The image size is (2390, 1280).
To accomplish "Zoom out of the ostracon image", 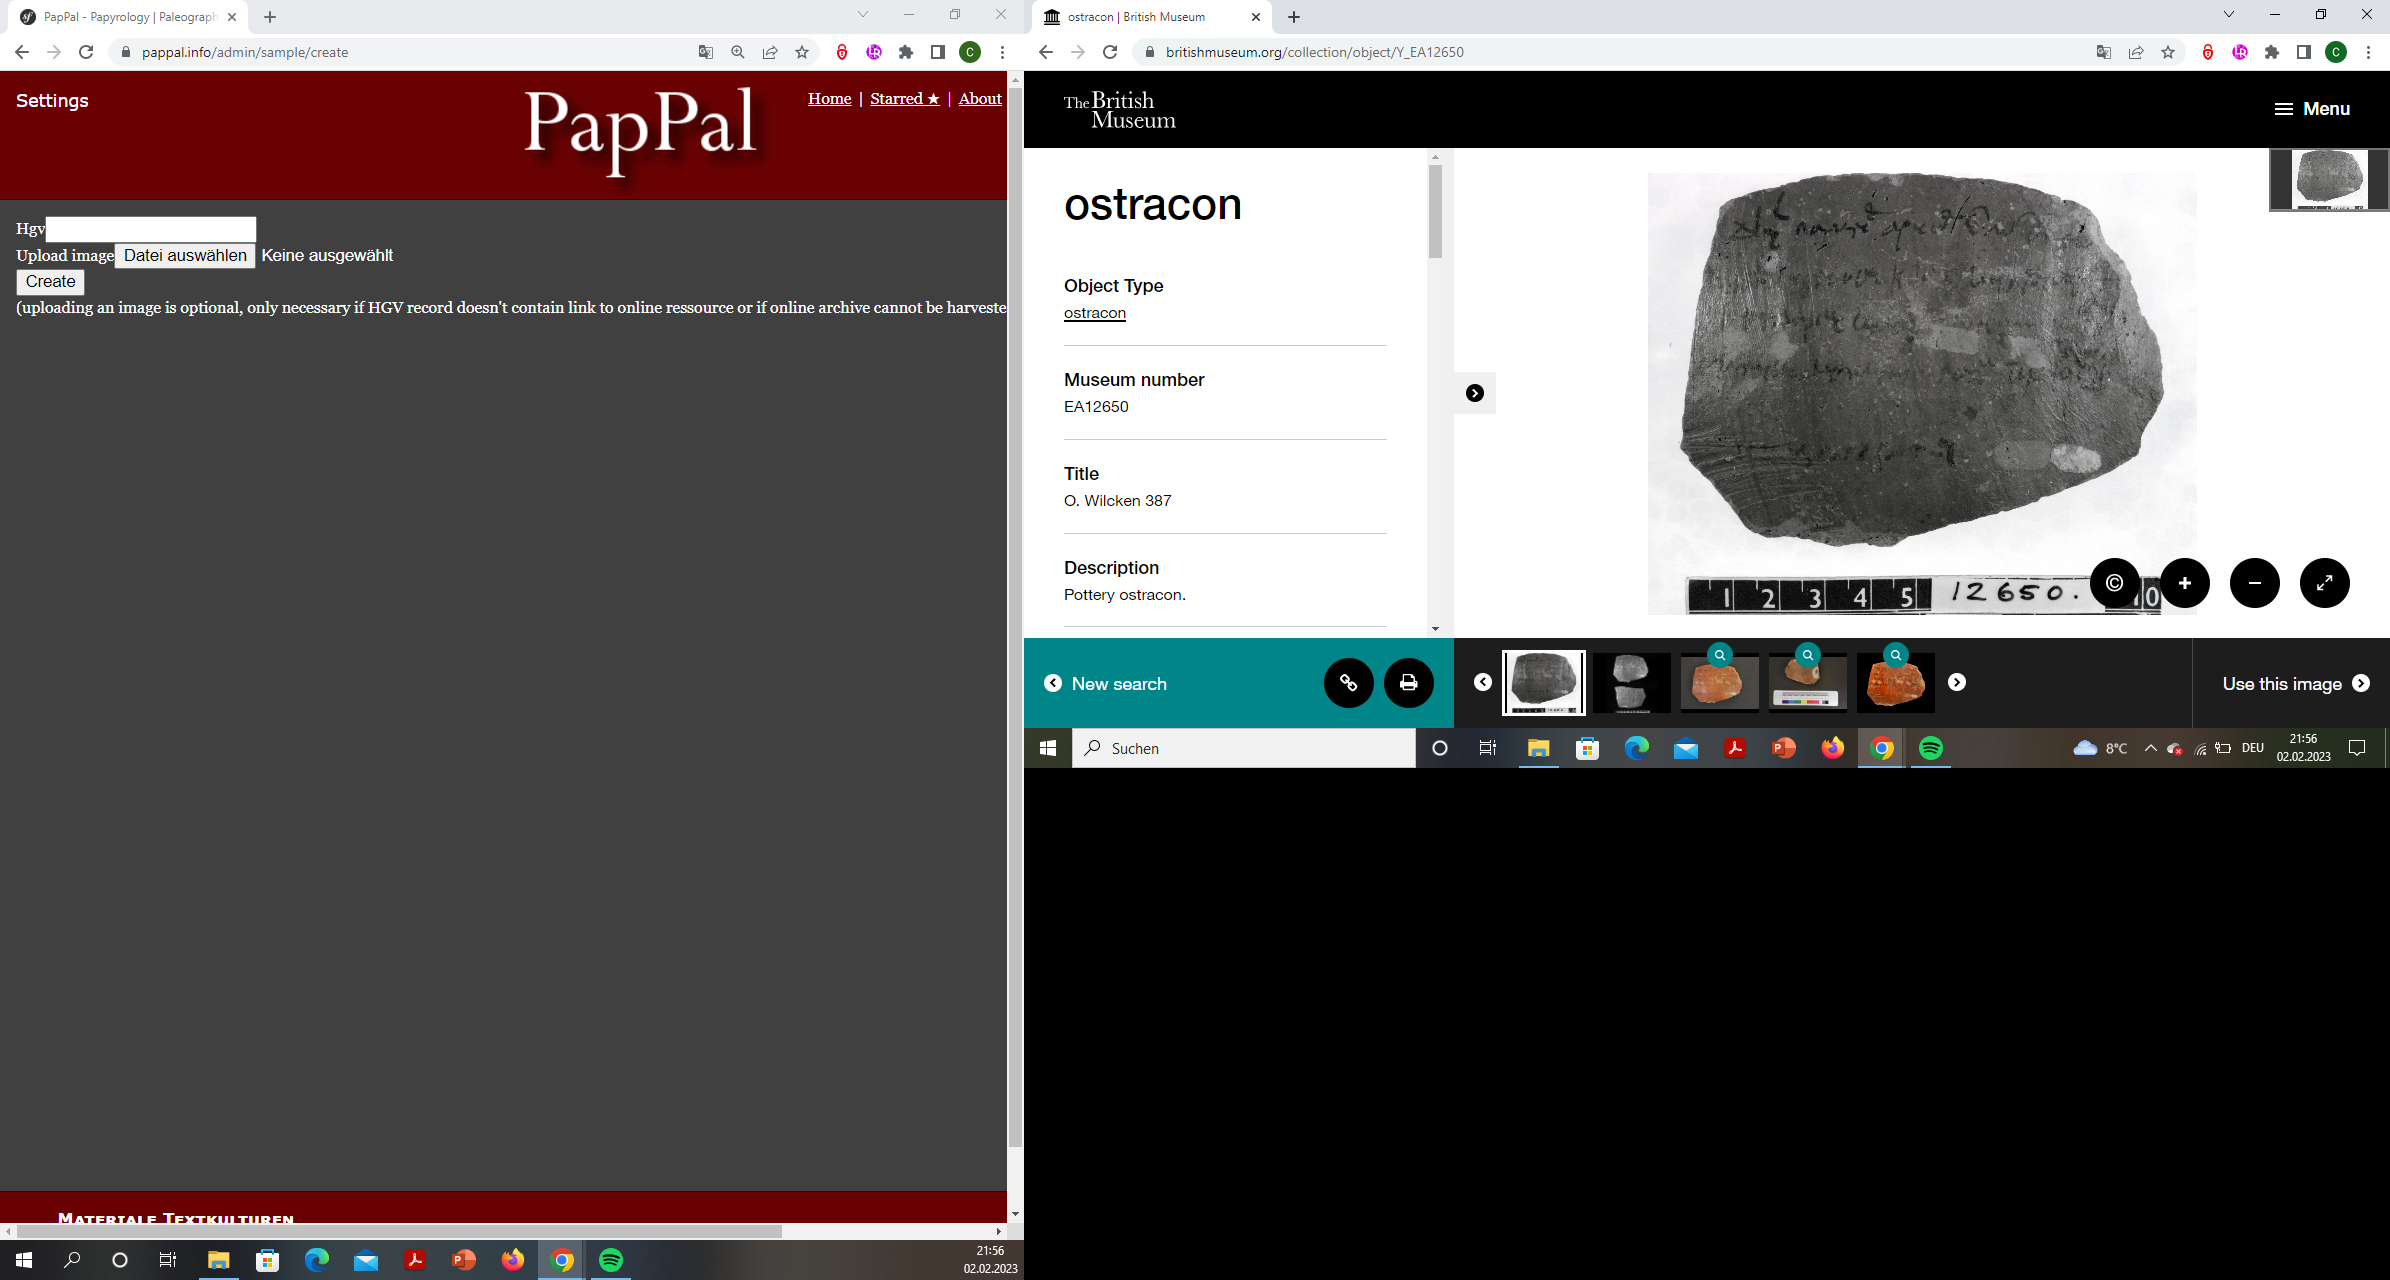I will (2255, 583).
